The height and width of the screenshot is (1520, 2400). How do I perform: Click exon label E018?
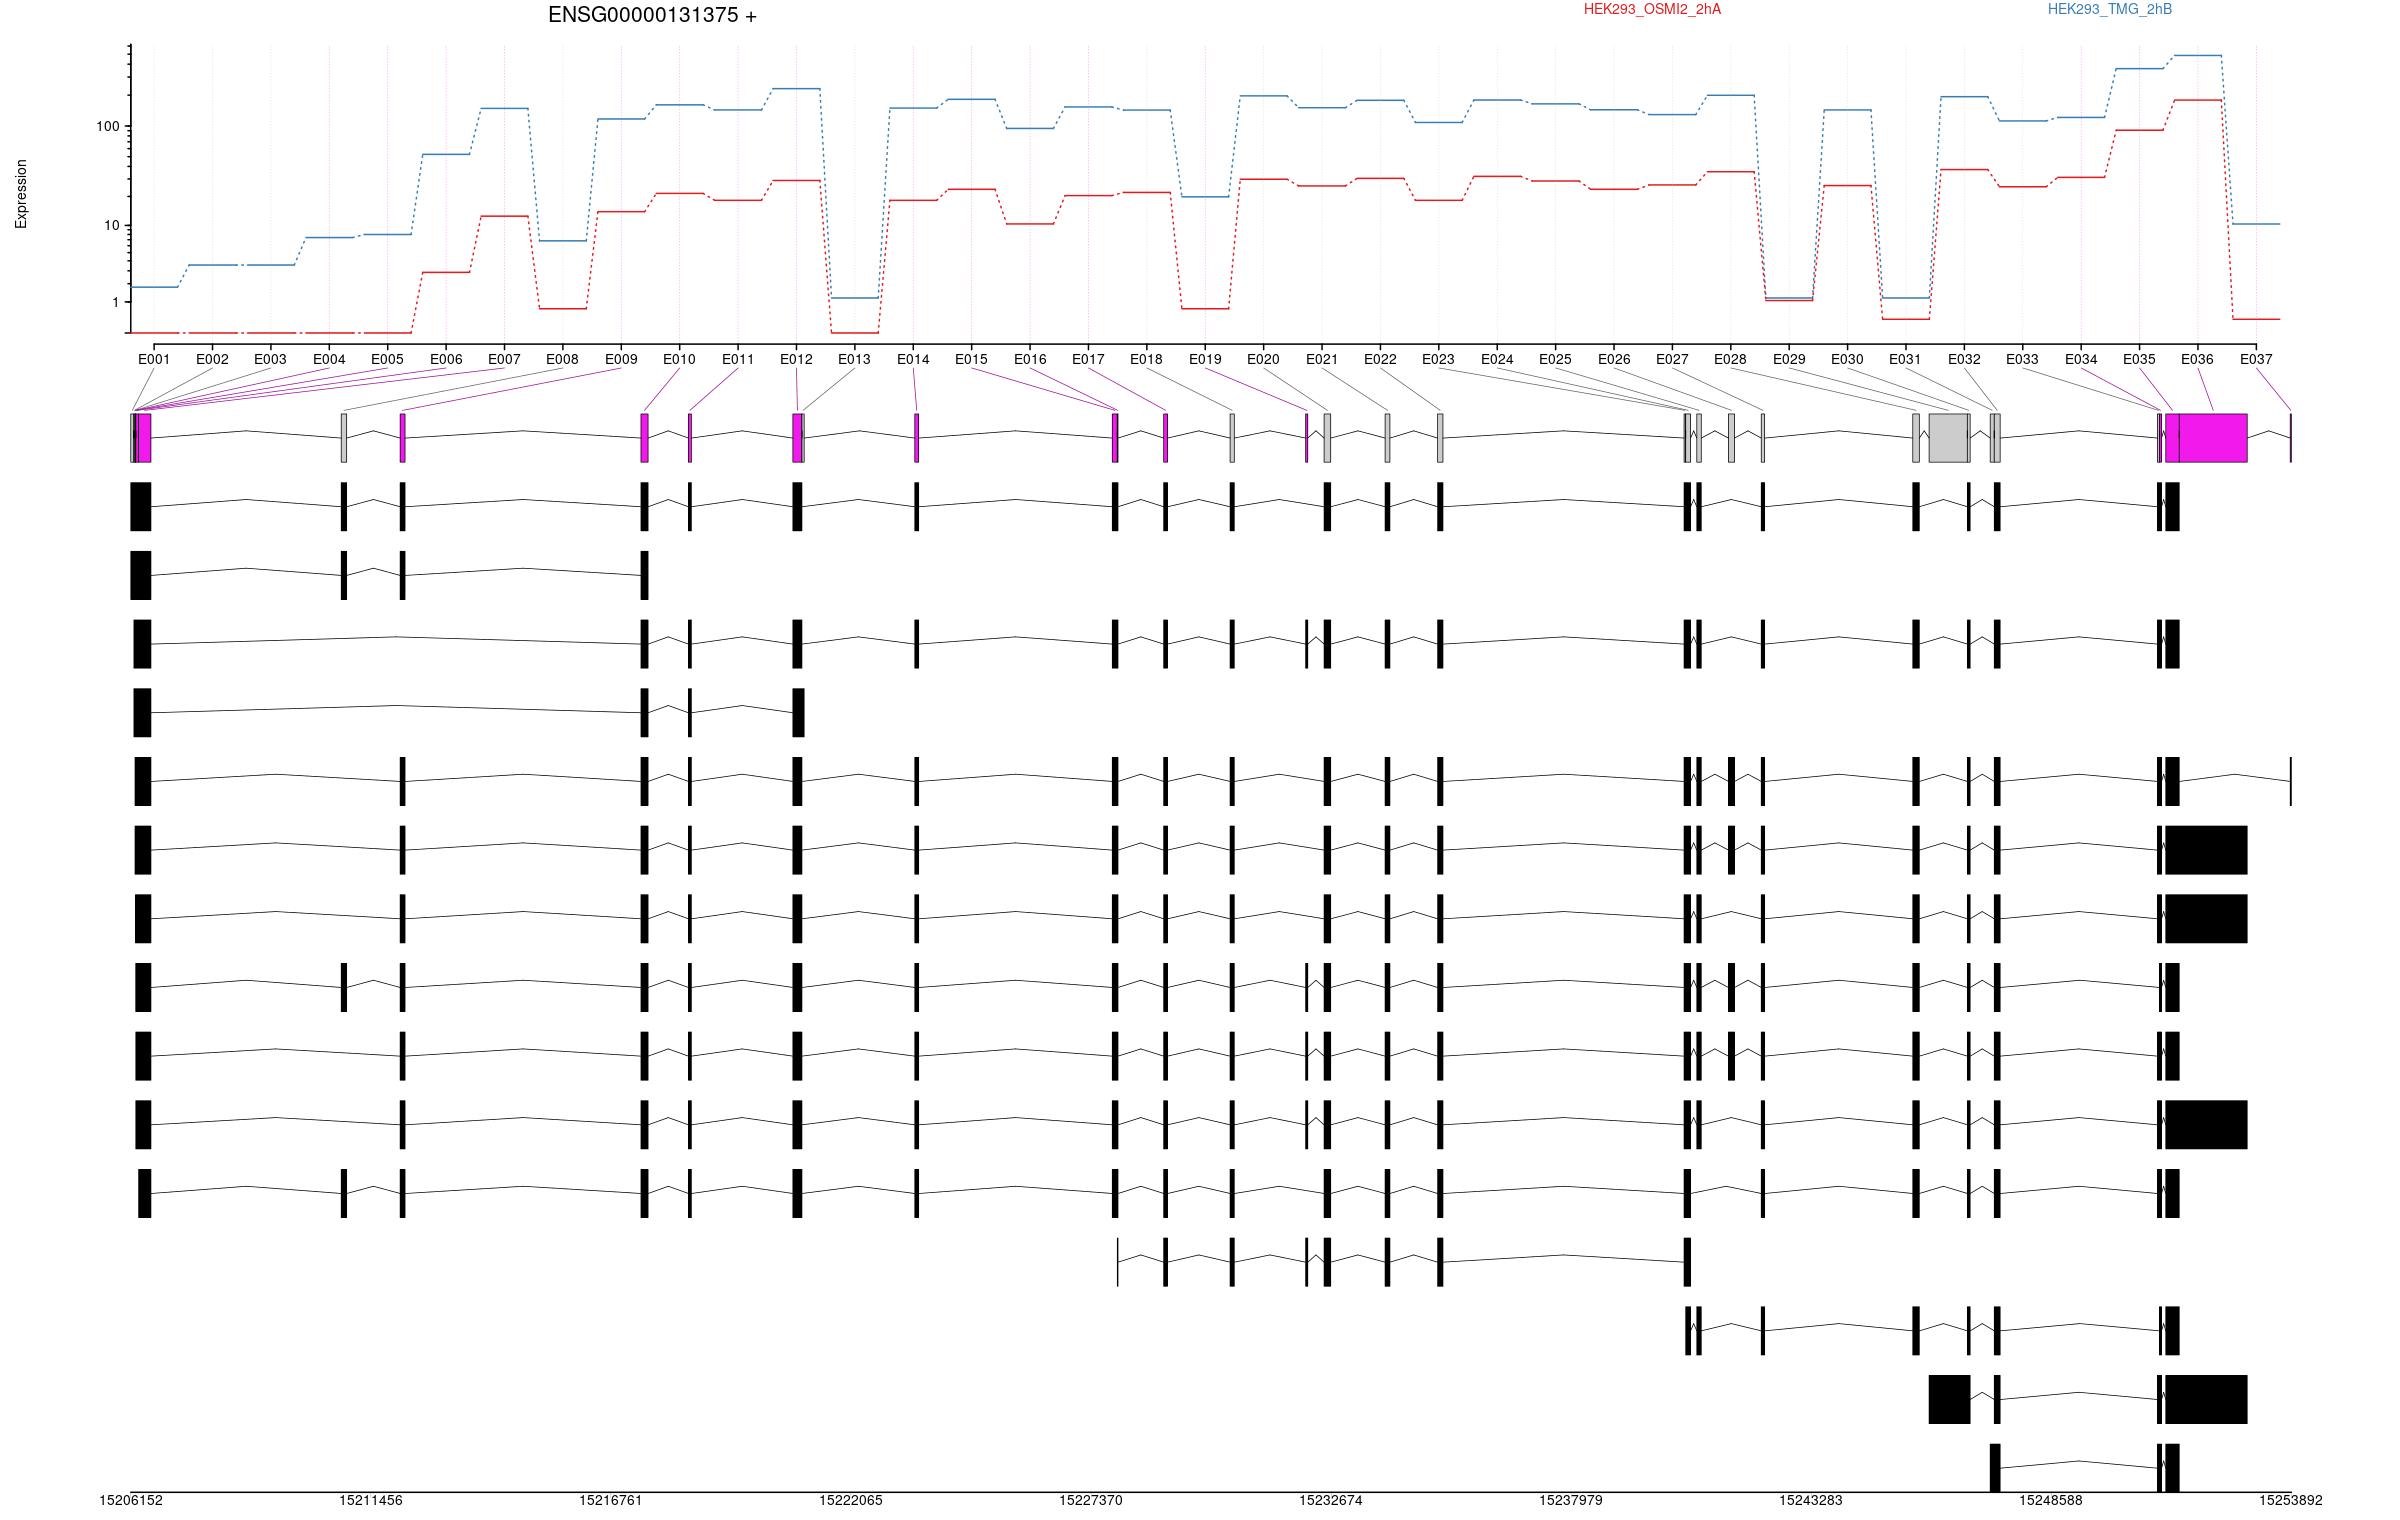1146,359
